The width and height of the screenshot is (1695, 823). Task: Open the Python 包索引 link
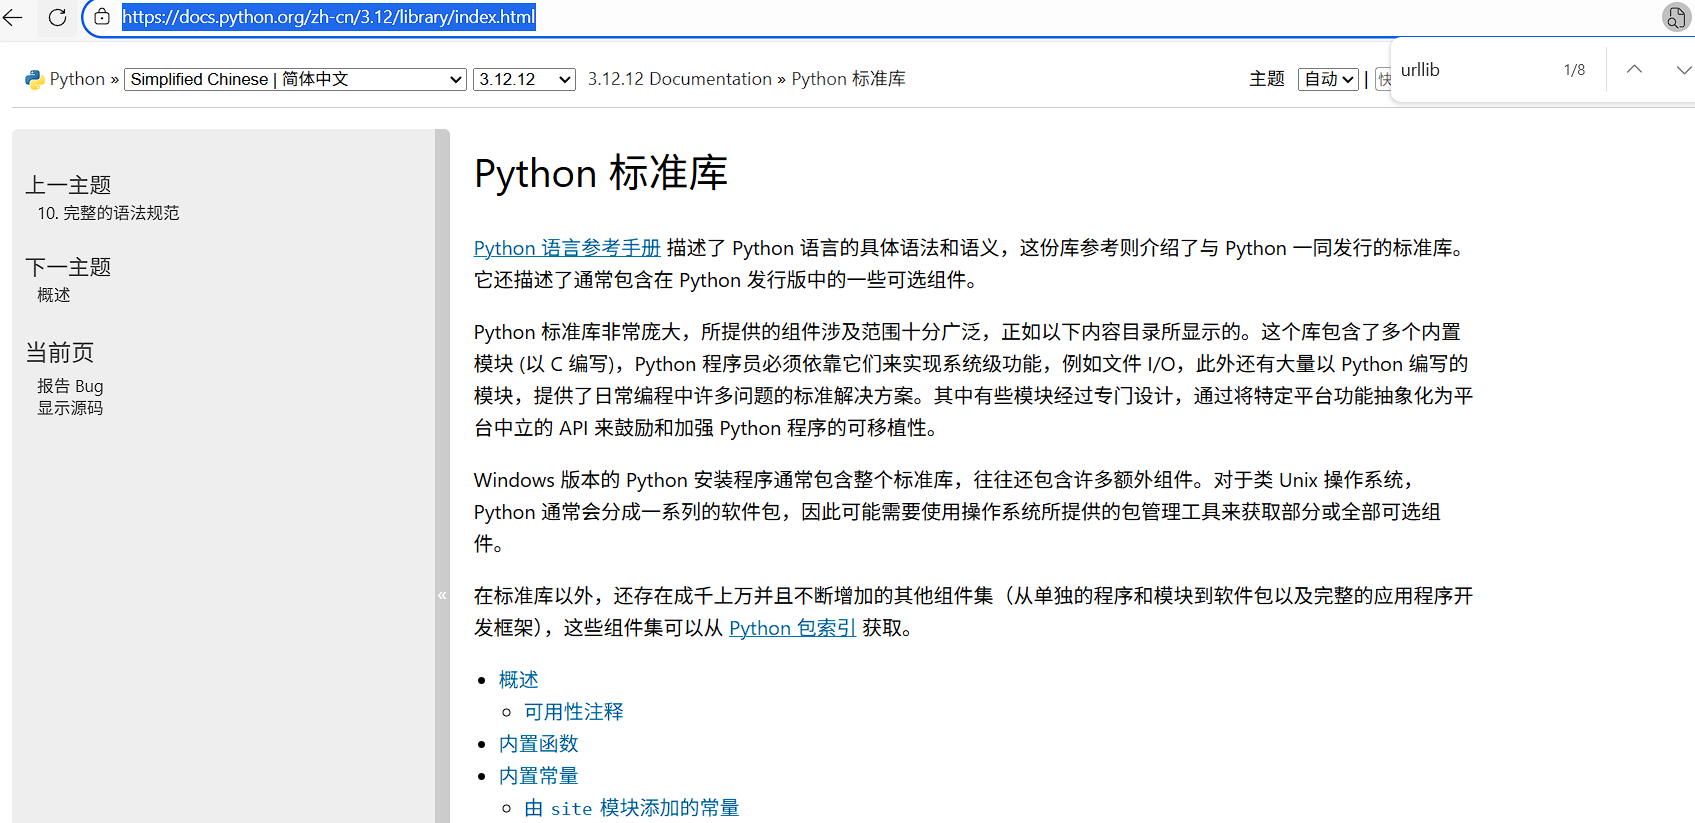click(x=792, y=628)
